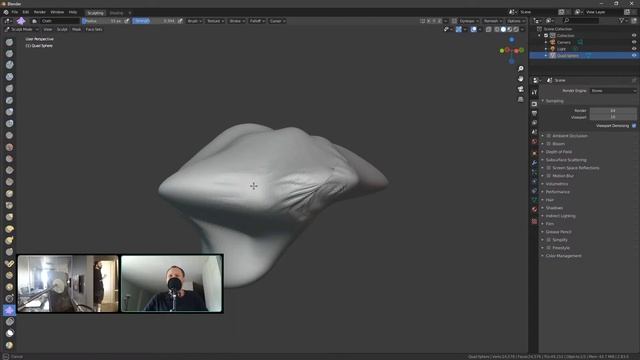This screenshot has height=360, width=640.
Task: Enable the Ambient Occlusion checkbox
Action: point(549,136)
